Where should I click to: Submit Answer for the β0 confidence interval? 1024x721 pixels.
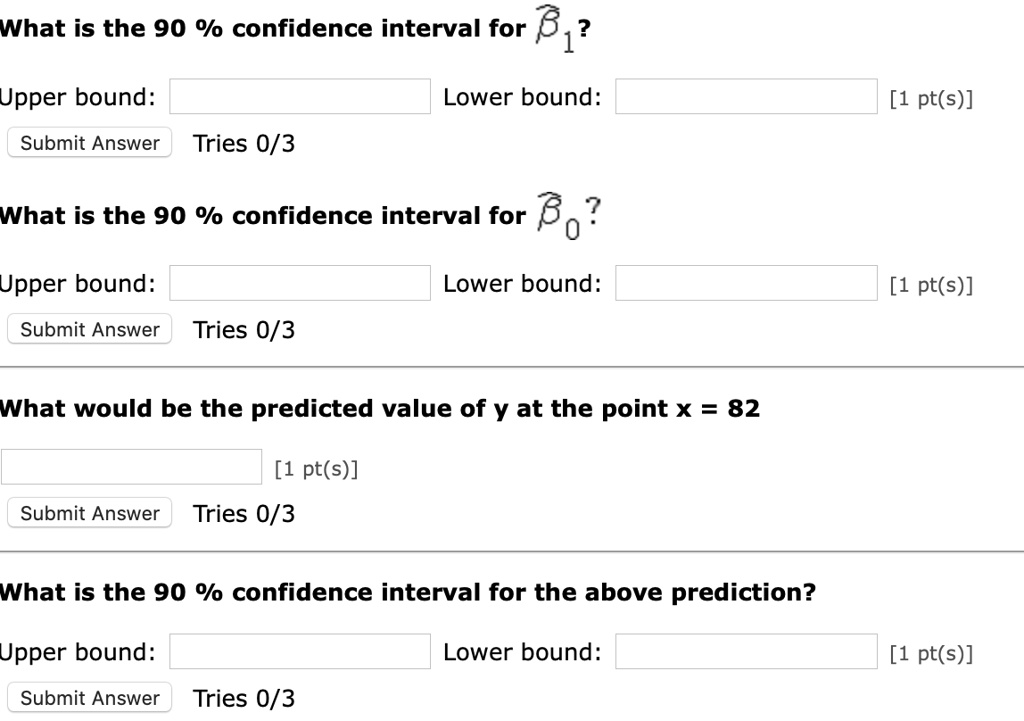coord(90,329)
